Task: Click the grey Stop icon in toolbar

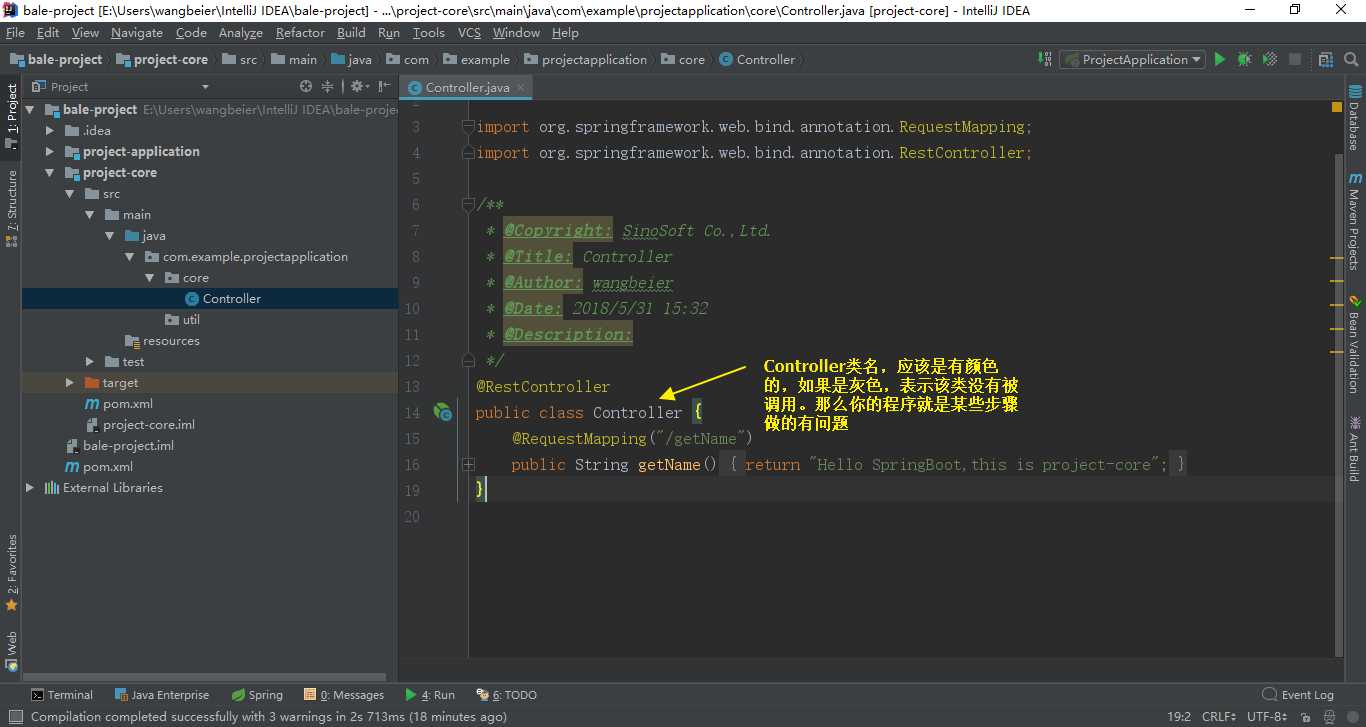Action: click(x=1295, y=59)
